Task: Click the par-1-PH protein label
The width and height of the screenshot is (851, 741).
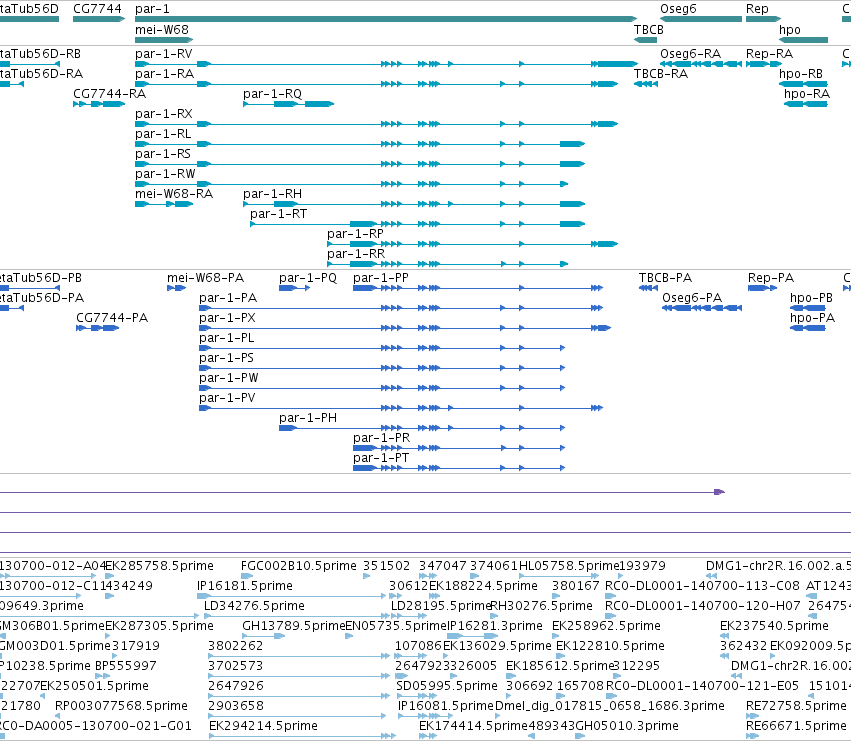Action: [x=308, y=419]
